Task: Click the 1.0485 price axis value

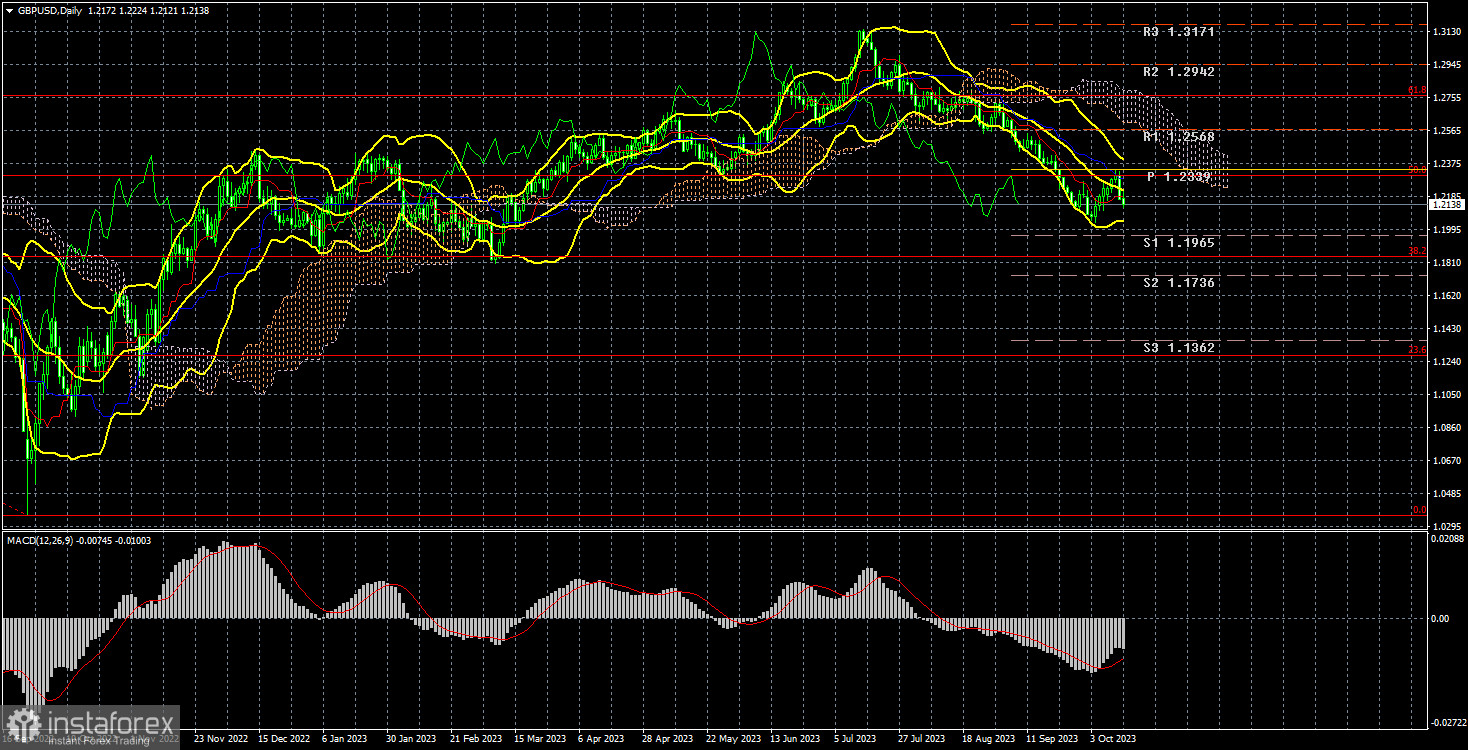Action: (1446, 494)
